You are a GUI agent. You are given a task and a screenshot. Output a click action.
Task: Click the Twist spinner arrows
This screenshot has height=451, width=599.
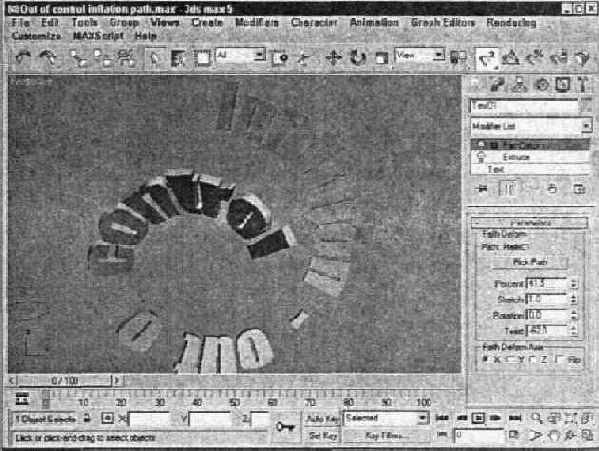click(x=574, y=331)
